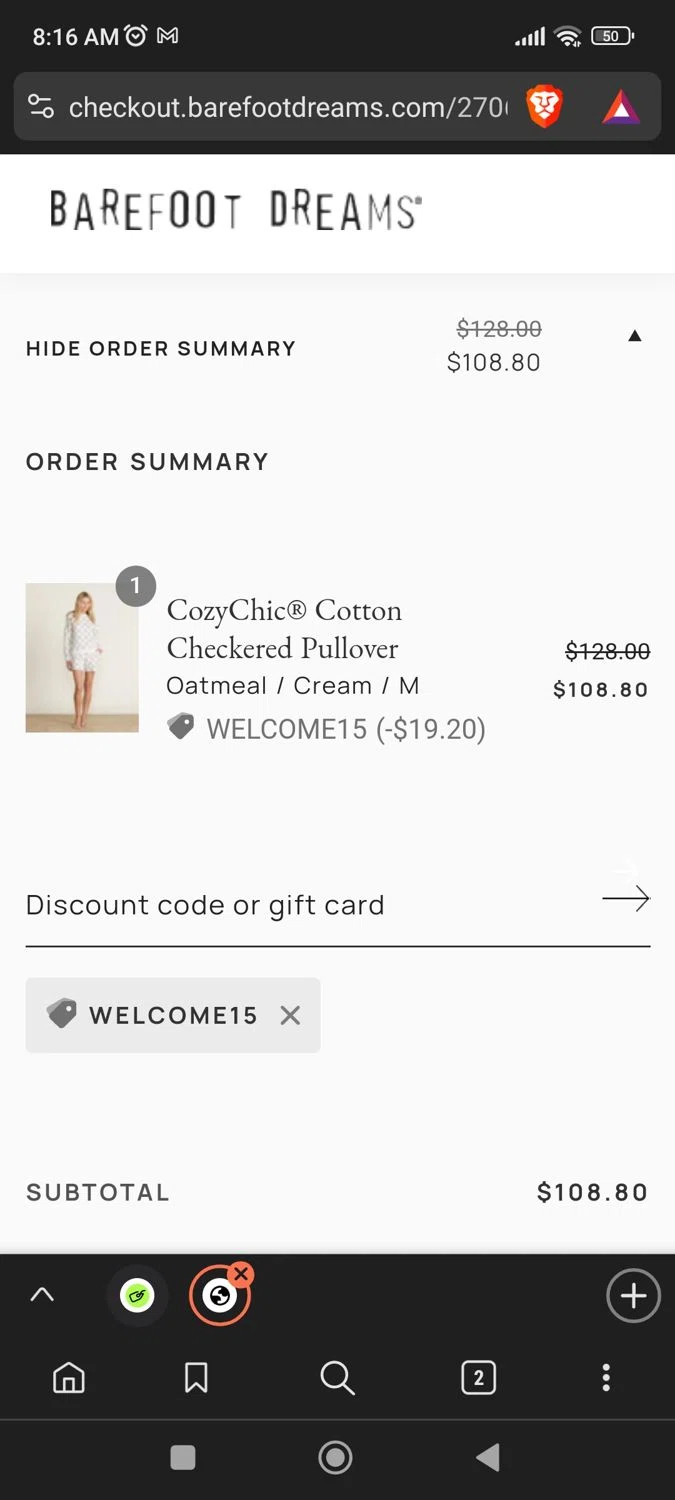Screen dimensions: 675x1500
Task: Open the CozyChic pullover product thumbnail
Action: coord(82,657)
